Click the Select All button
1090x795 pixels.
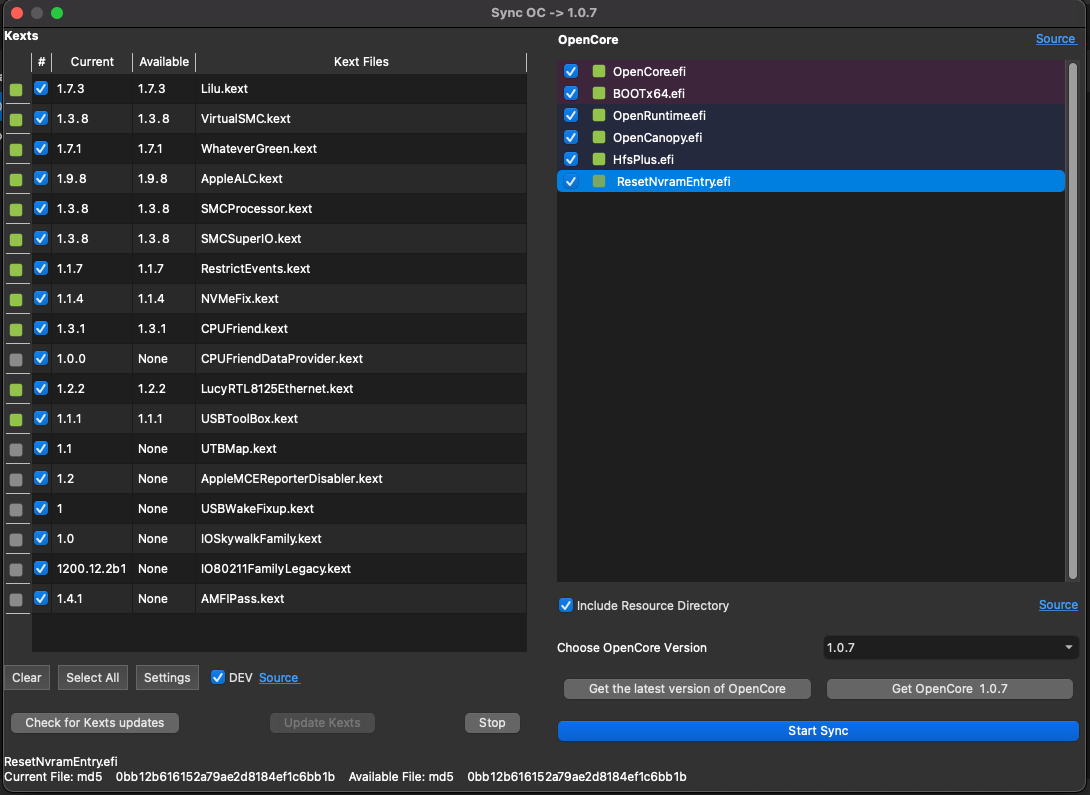coord(92,678)
